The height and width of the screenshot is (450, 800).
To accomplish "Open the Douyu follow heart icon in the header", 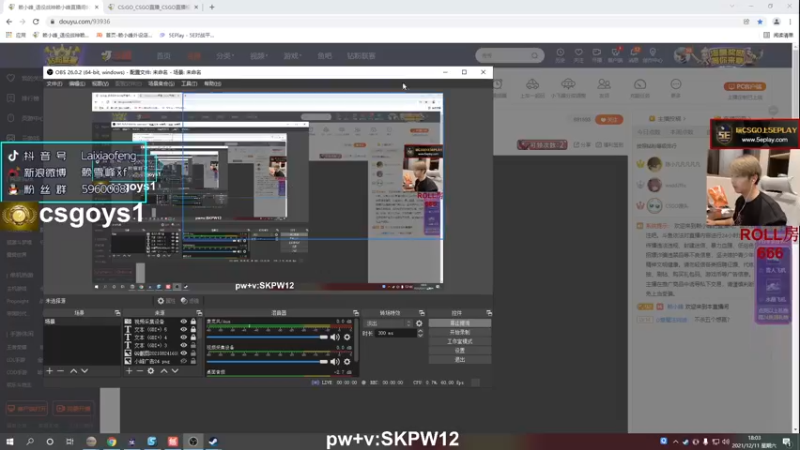I will pyautogui.click(x=578, y=55).
